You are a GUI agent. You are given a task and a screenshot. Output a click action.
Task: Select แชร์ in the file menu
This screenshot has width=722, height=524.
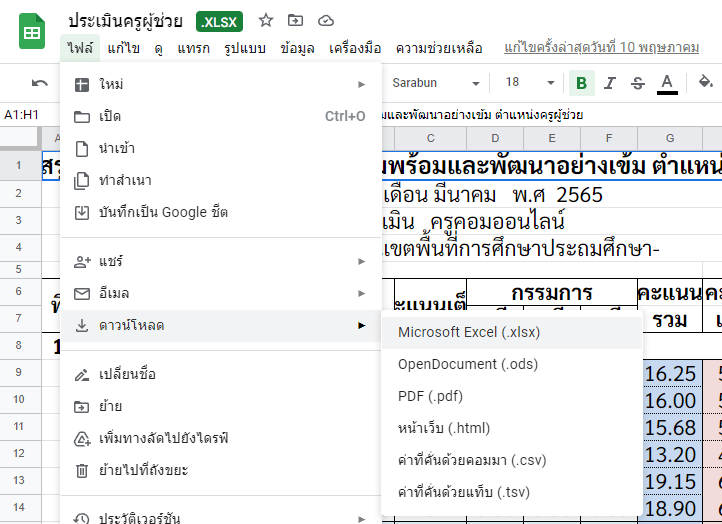[221, 262]
